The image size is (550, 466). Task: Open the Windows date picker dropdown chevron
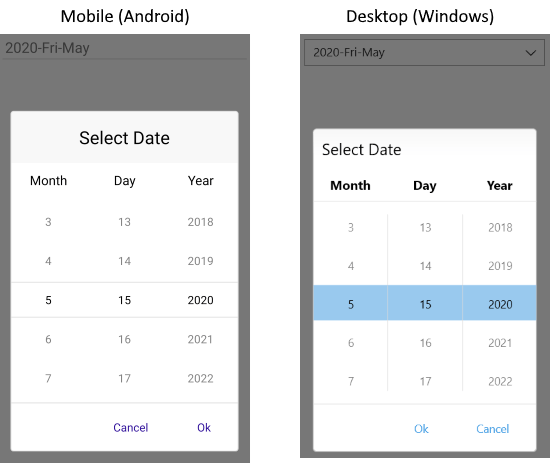point(531,53)
